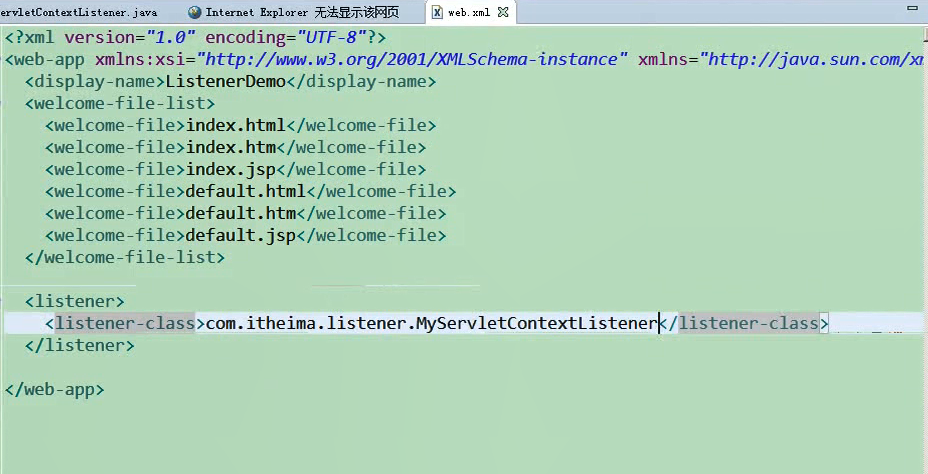Screen dimensions: 928x474
Task: Select the web.xml tab label
Action: point(470,13)
